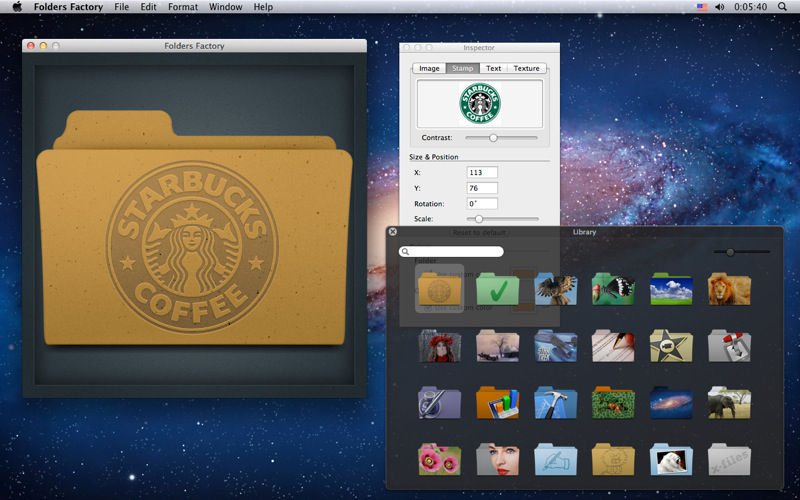The image size is (800, 500).
Task: Click the volume icon in menu bar
Action: 719,7
